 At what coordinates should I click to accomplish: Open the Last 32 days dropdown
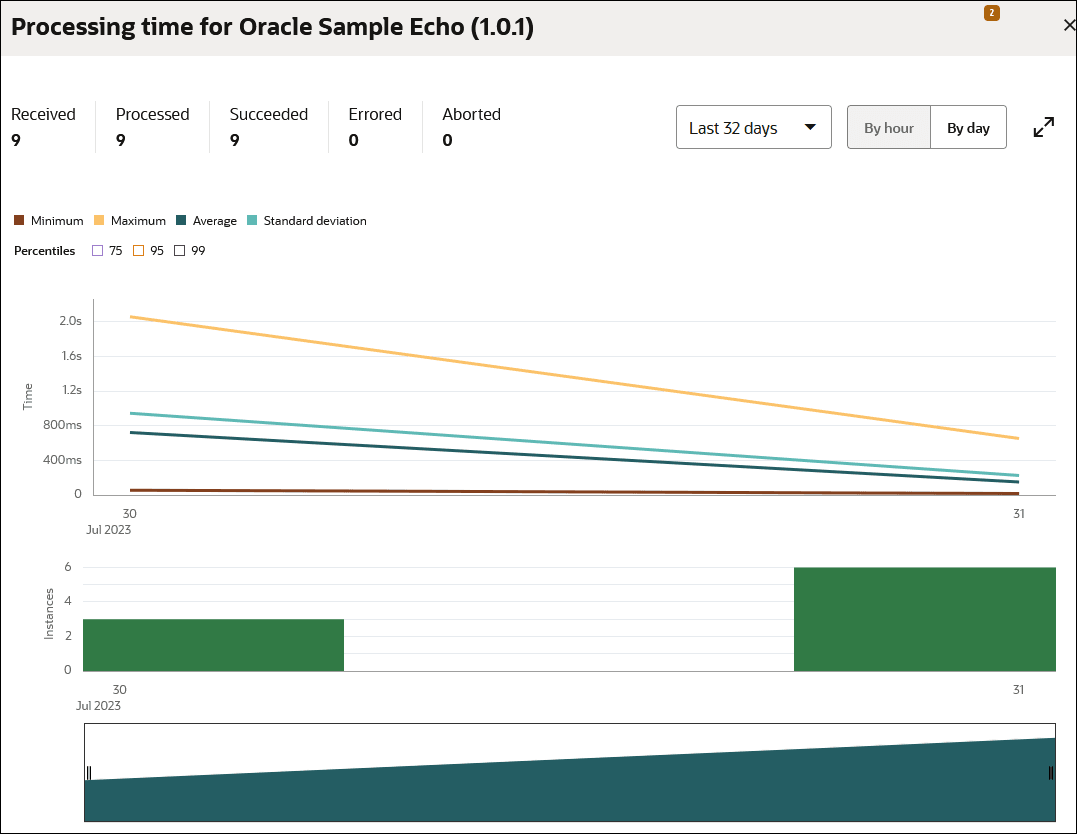pyautogui.click(x=753, y=127)
